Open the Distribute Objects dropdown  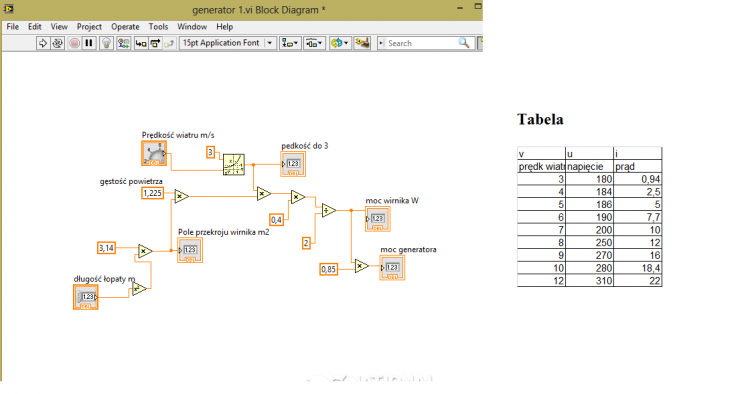pos(314,43)
